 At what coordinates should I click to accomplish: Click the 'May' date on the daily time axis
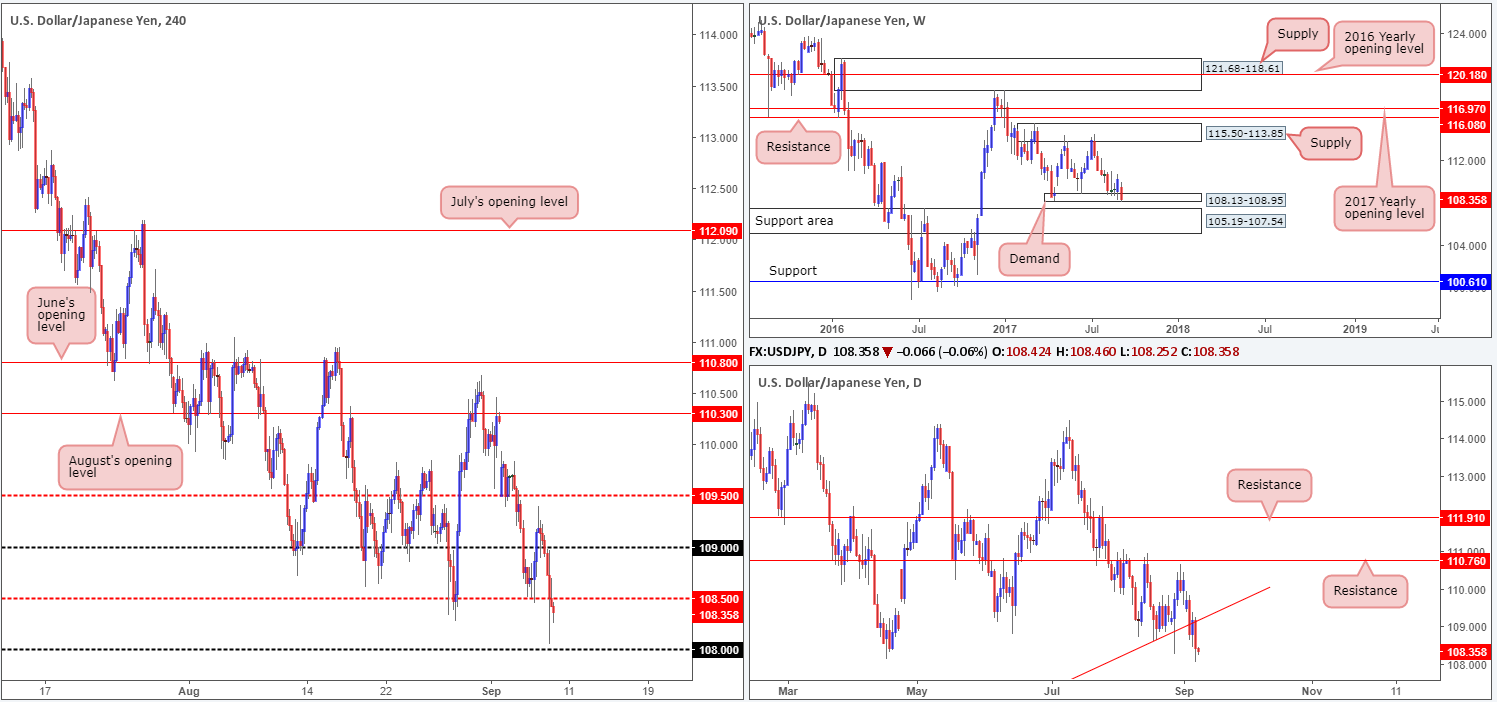917,690
